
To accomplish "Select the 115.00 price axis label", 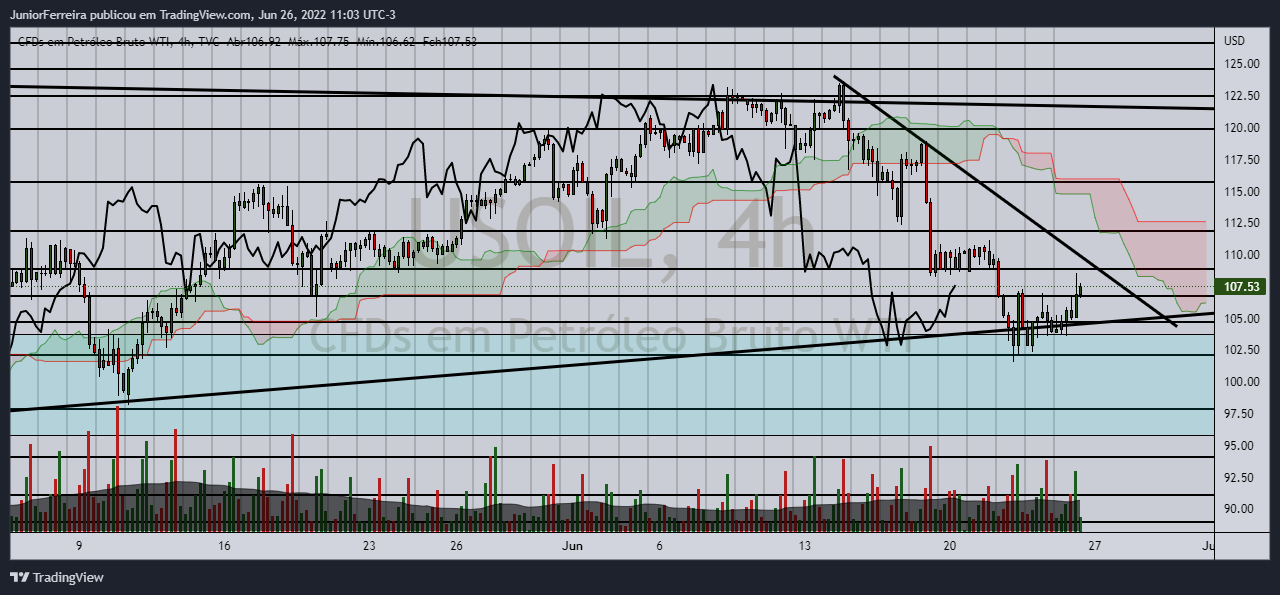I will click(1241, 191).
